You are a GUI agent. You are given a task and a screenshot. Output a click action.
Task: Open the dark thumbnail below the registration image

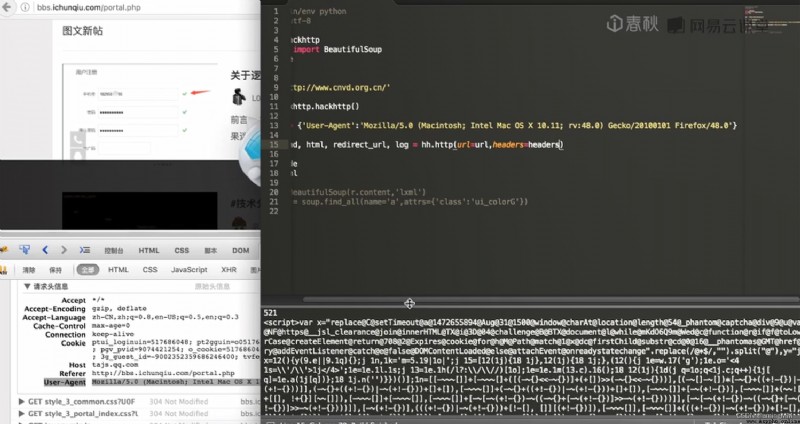click(x=140, y=210)
